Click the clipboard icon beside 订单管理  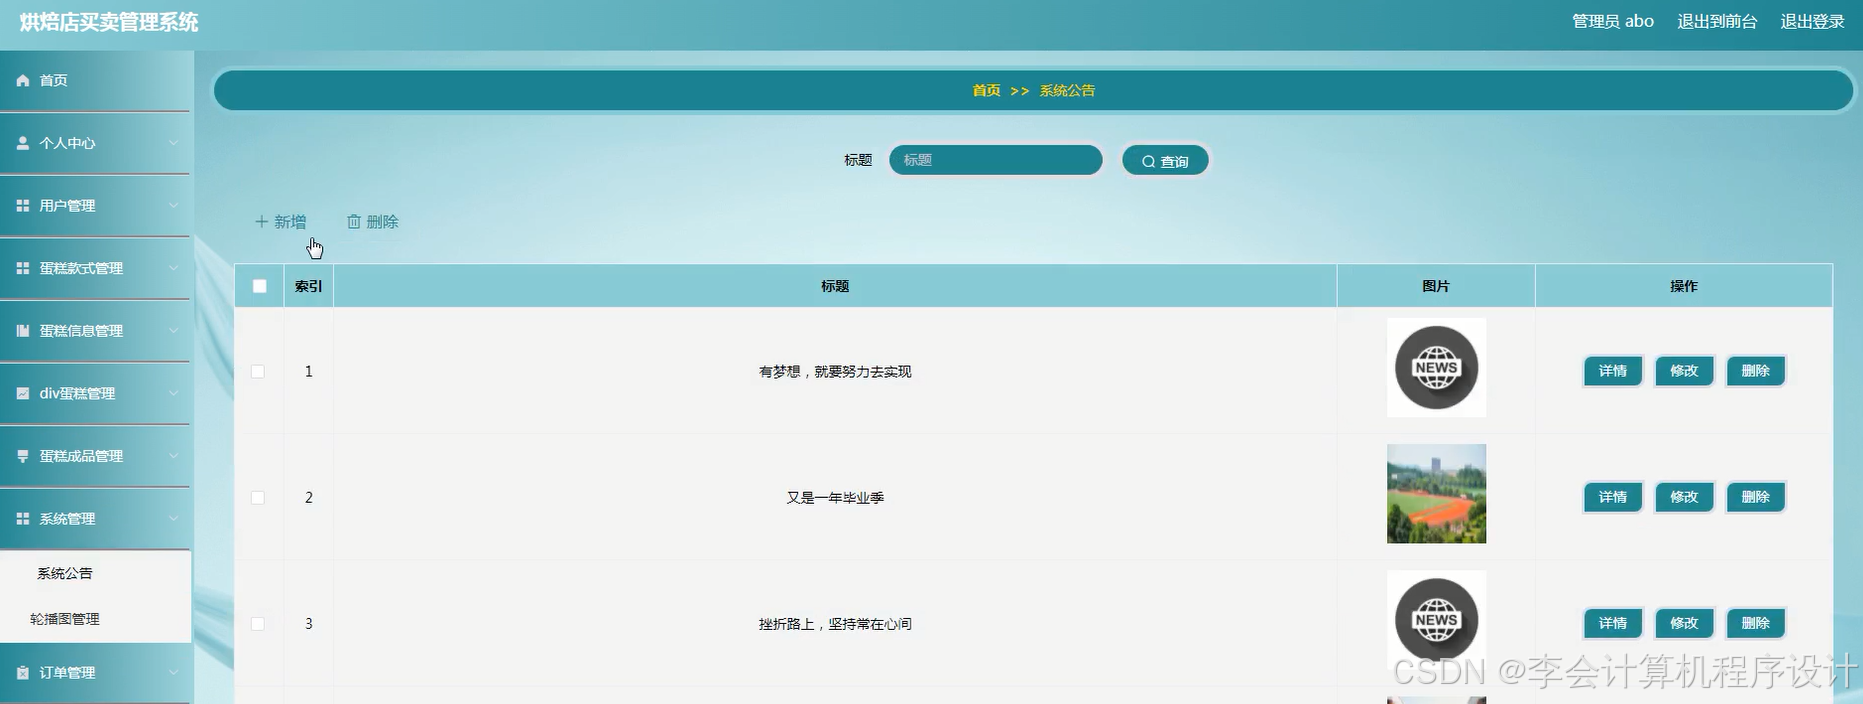pos(23,673)
